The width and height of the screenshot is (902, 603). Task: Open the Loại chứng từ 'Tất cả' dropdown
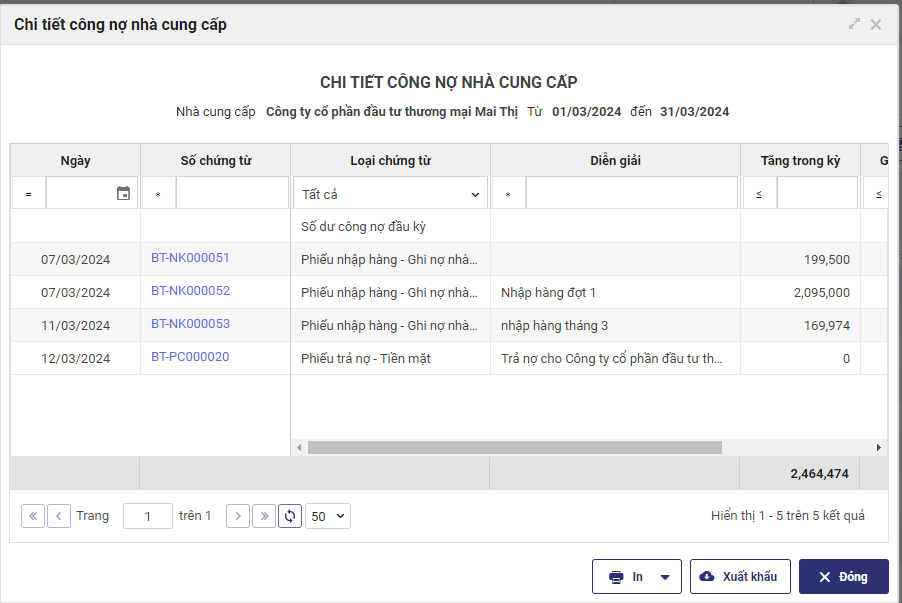pos(391,194)
